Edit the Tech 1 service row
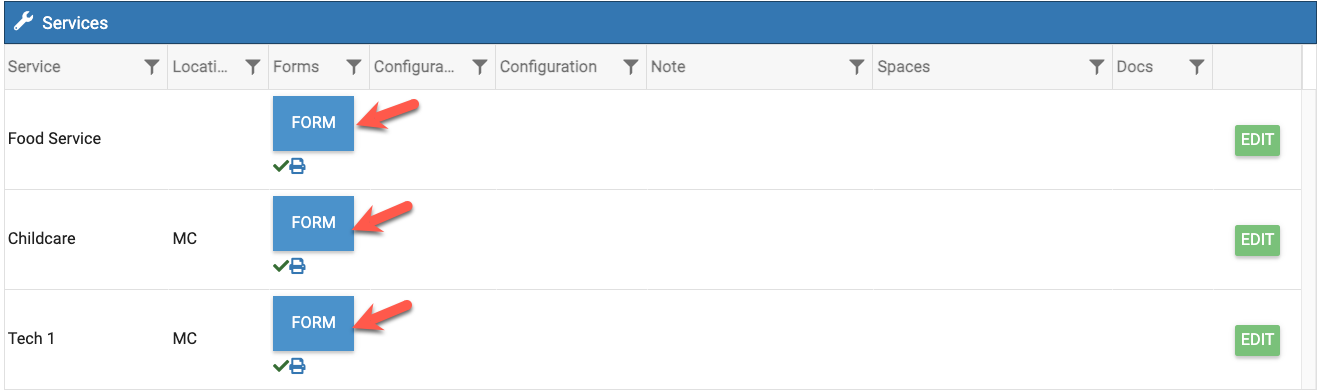 click(x=1257, y=340)
